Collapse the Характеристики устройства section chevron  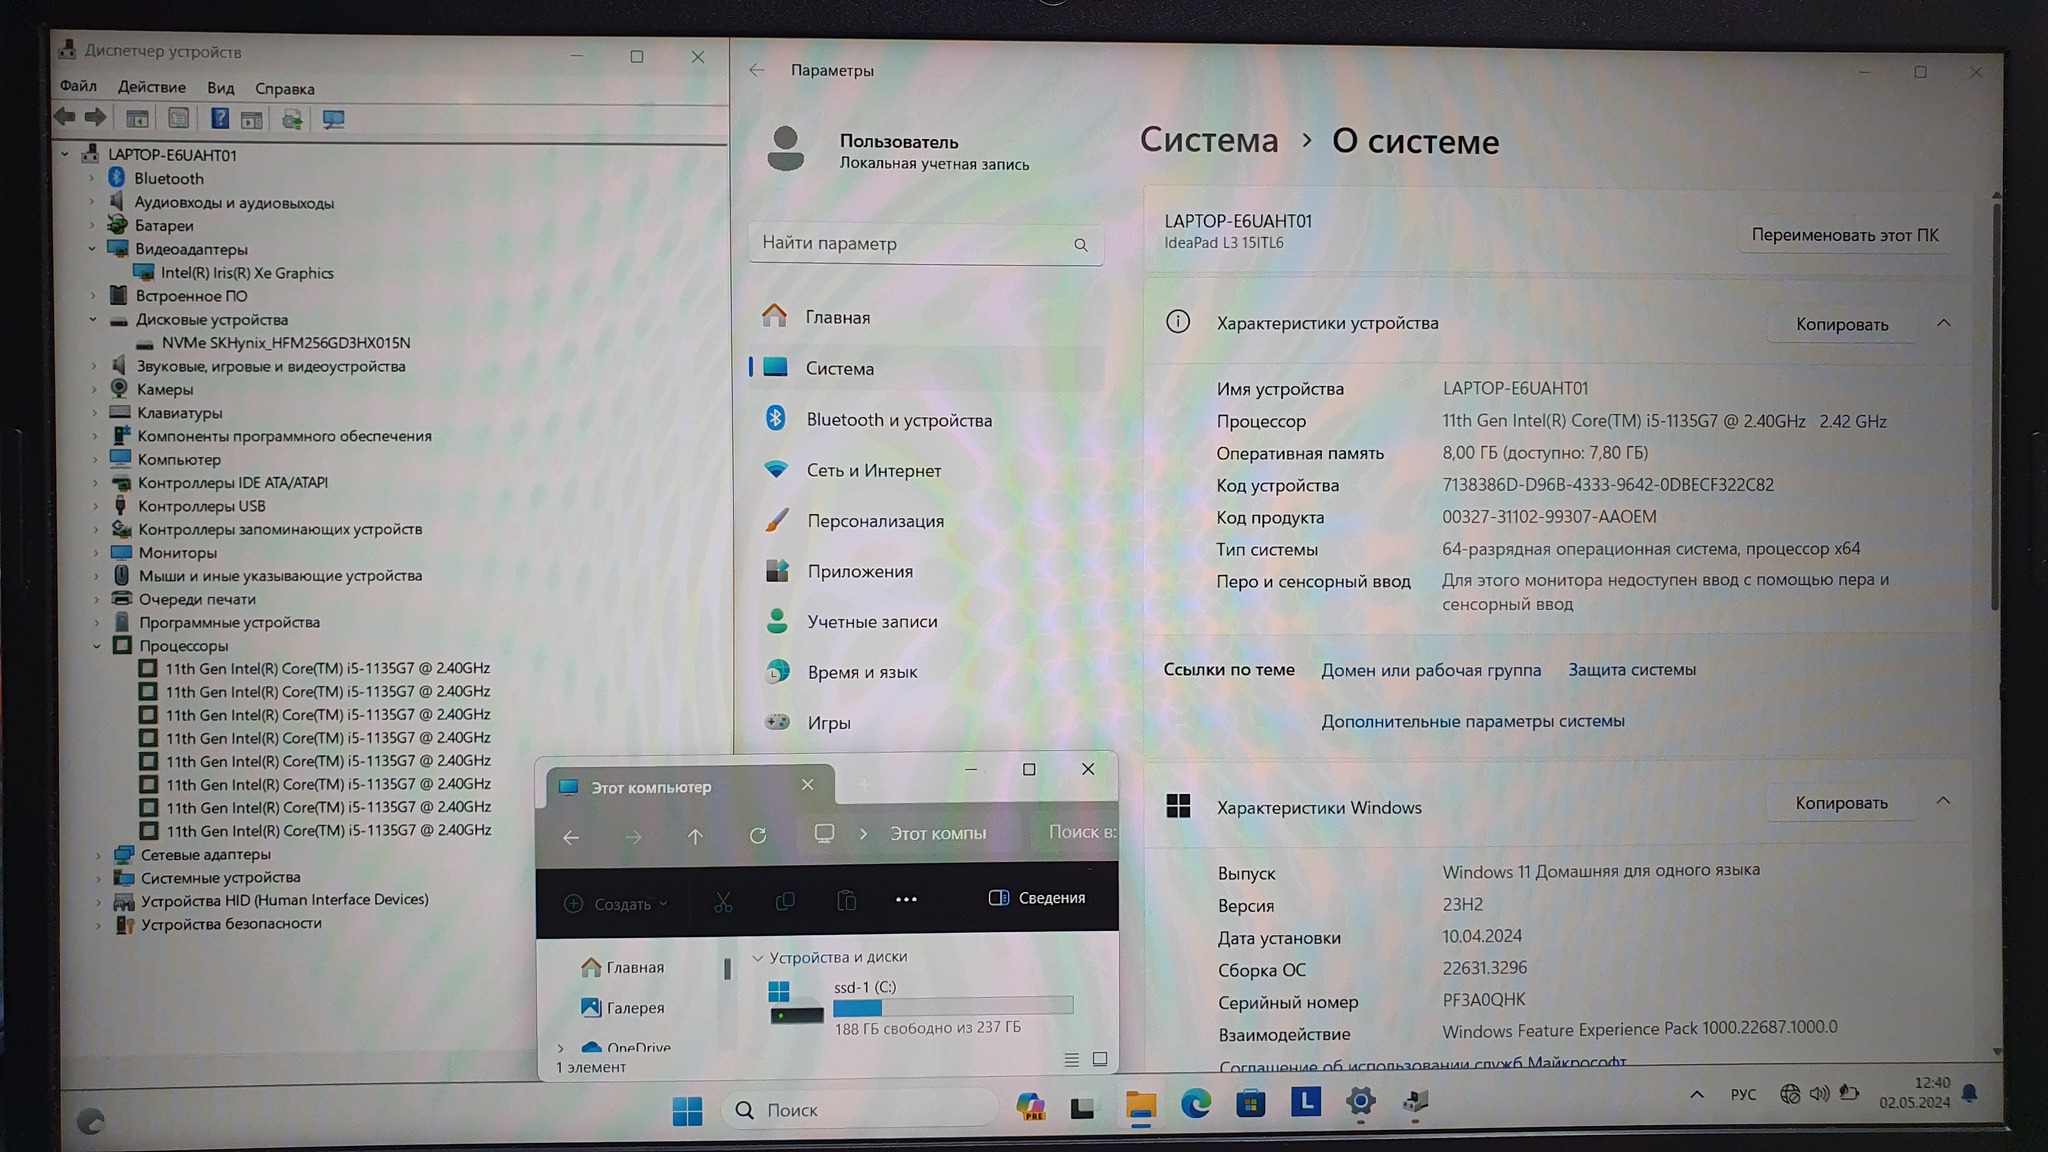tap(1943, 323)
